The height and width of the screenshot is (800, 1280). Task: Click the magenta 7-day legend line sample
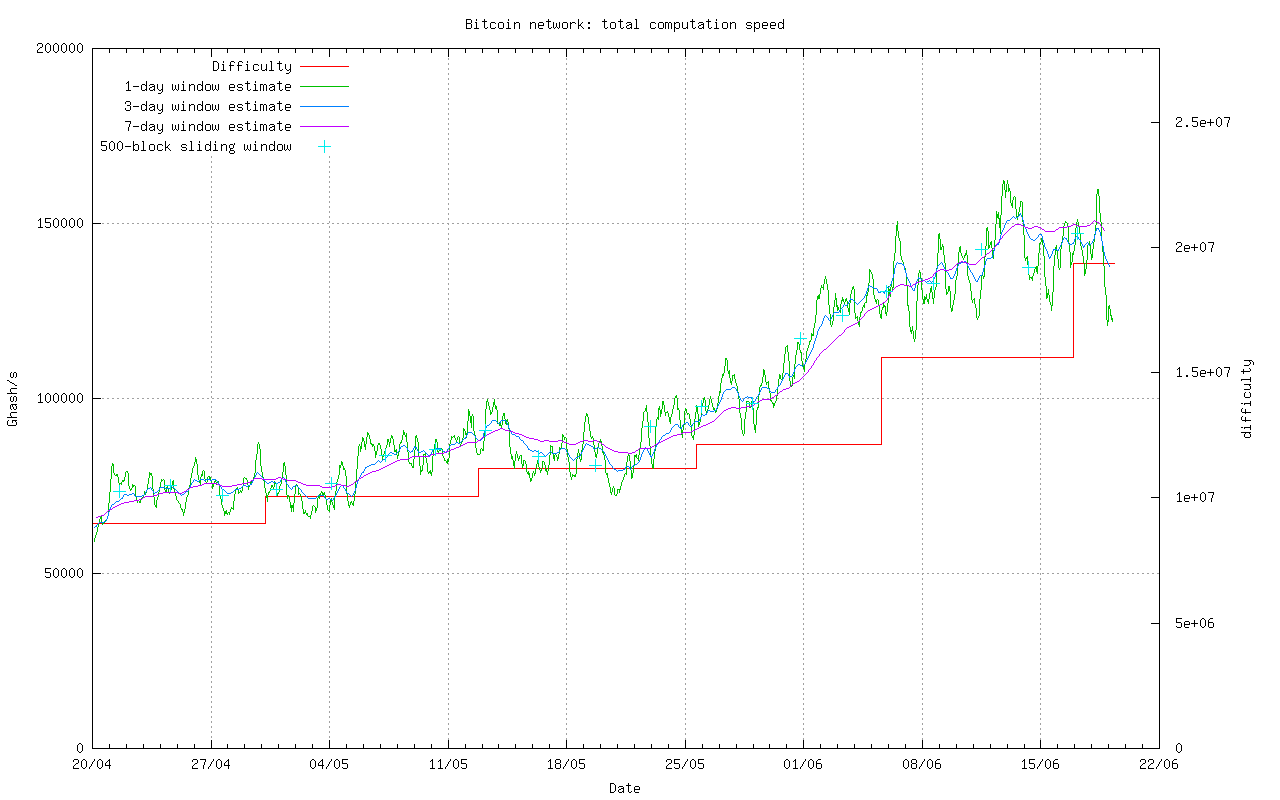(x=324, y=127)
